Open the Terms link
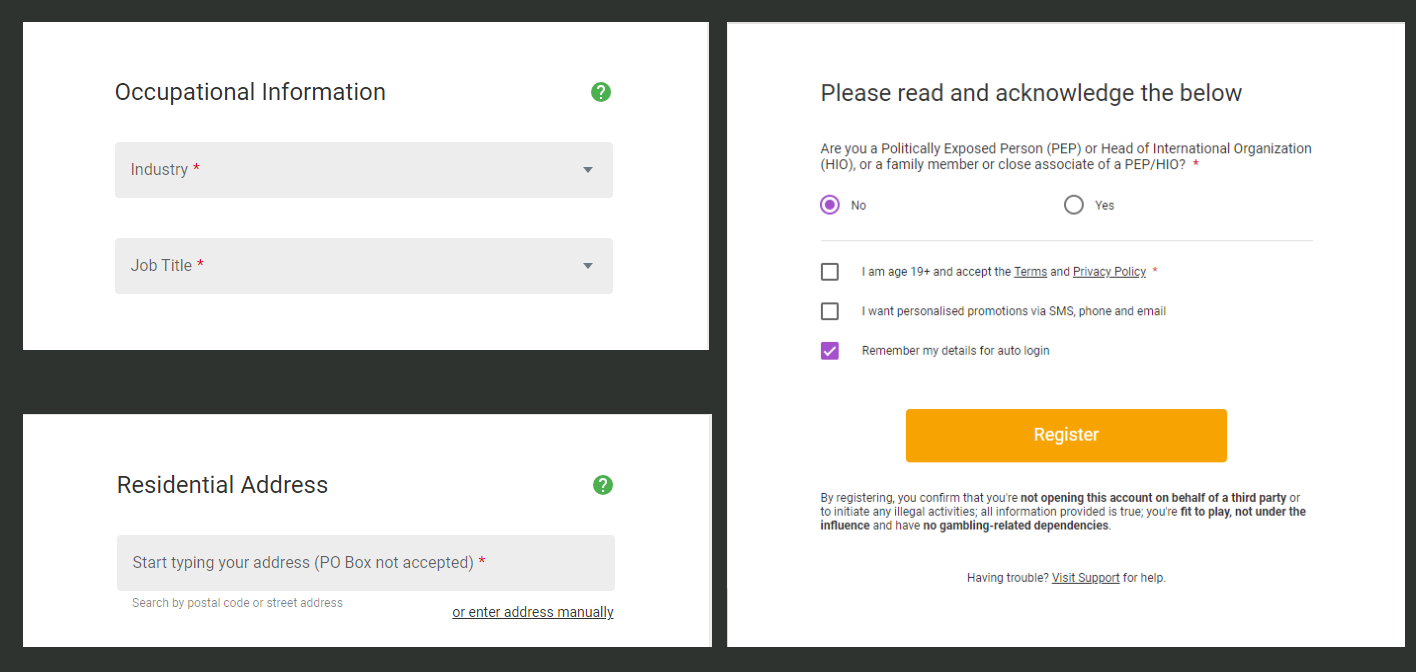 (x=1030, y=272)
